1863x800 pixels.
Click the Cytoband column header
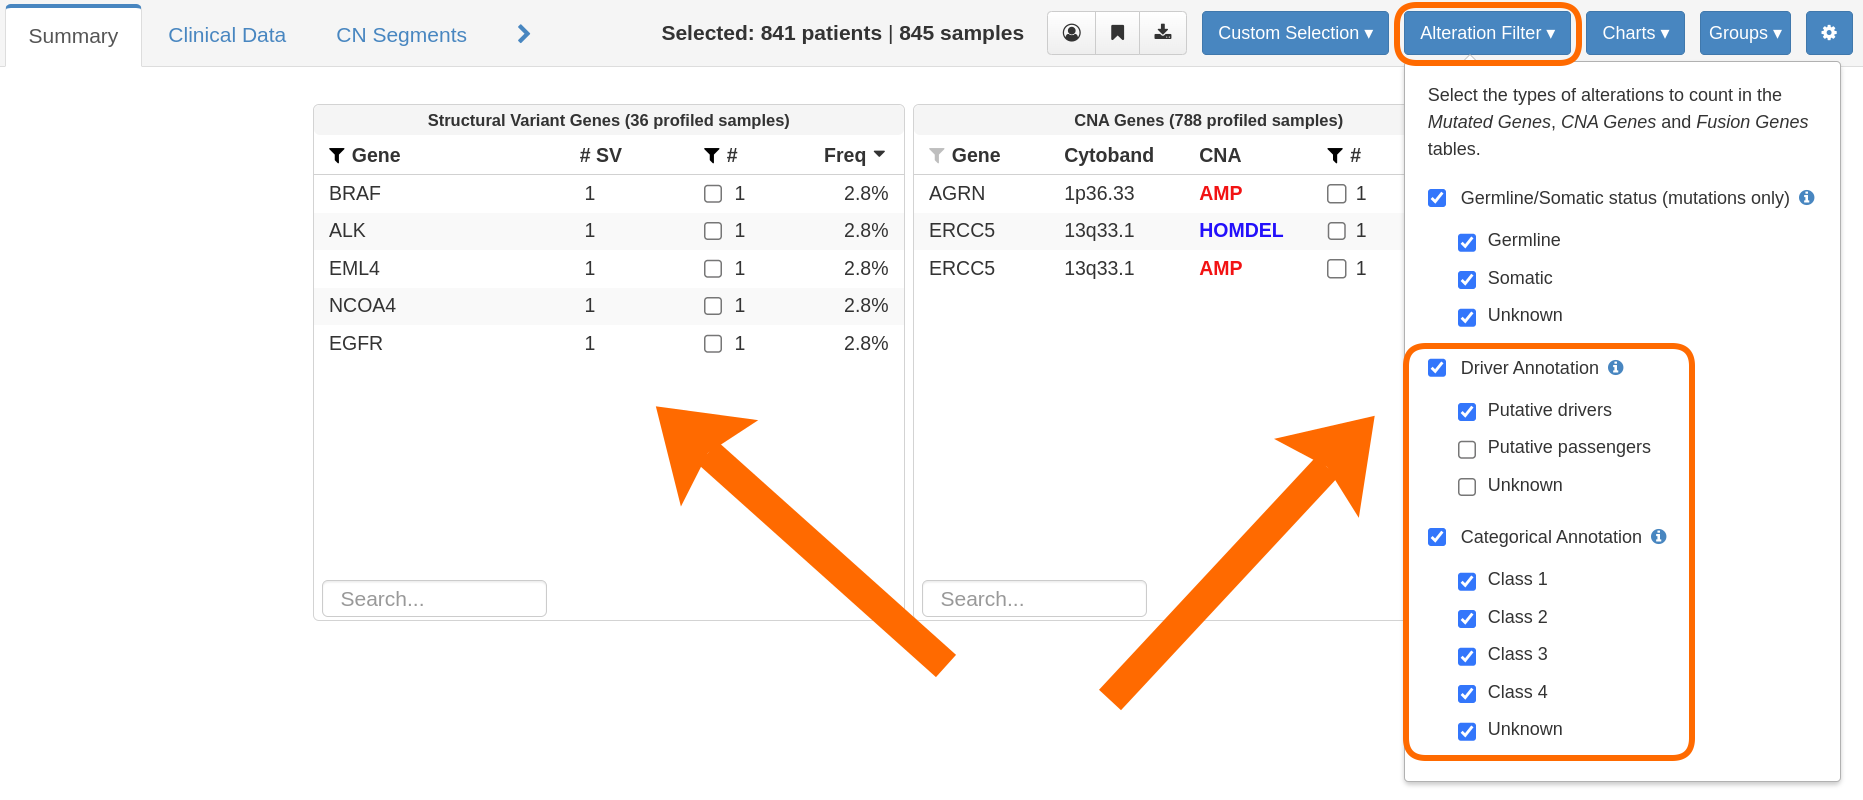coord(1108,155)
